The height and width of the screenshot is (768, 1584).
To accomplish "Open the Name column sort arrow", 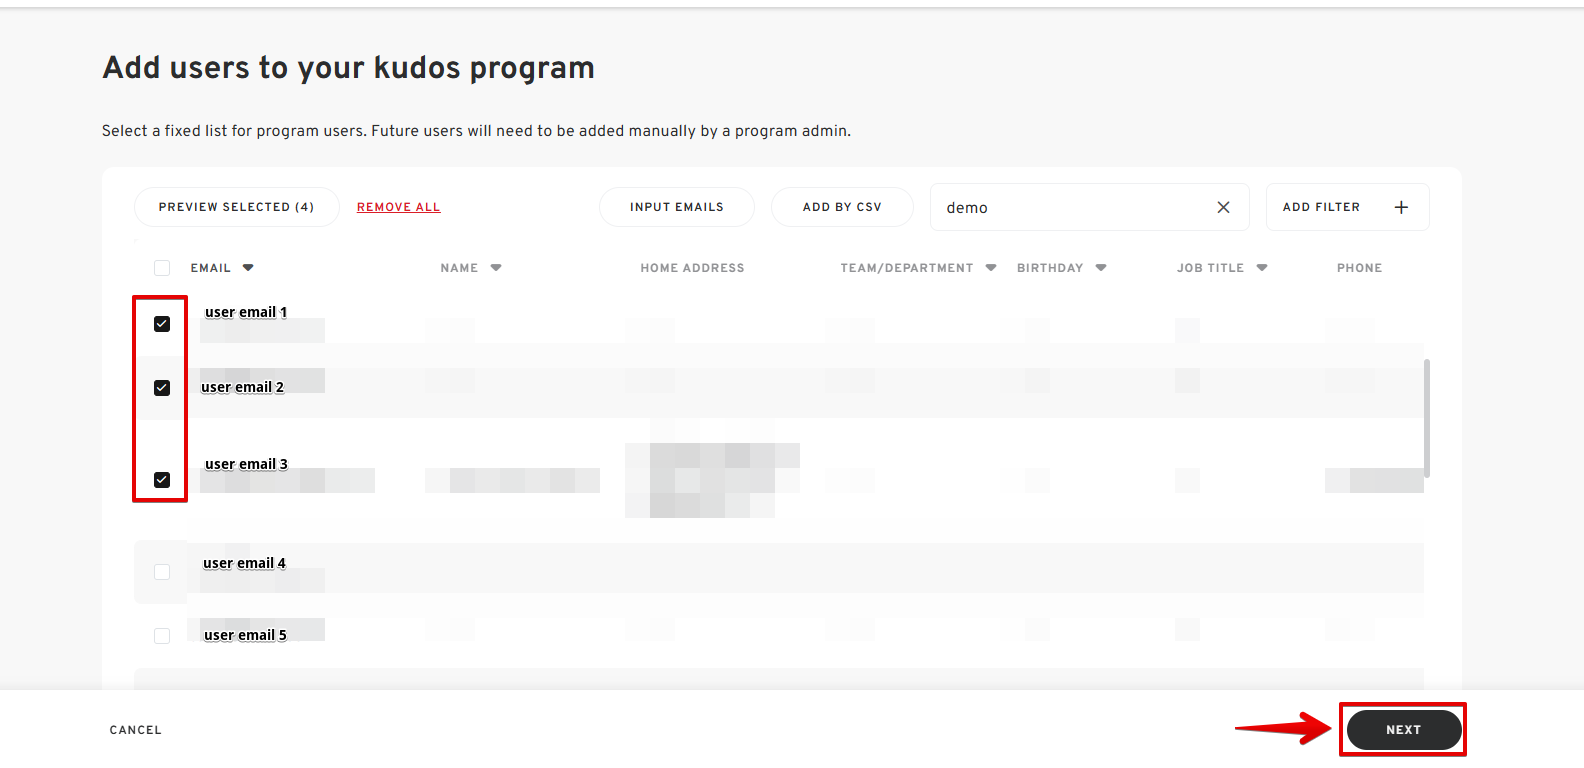I will 496,268.
